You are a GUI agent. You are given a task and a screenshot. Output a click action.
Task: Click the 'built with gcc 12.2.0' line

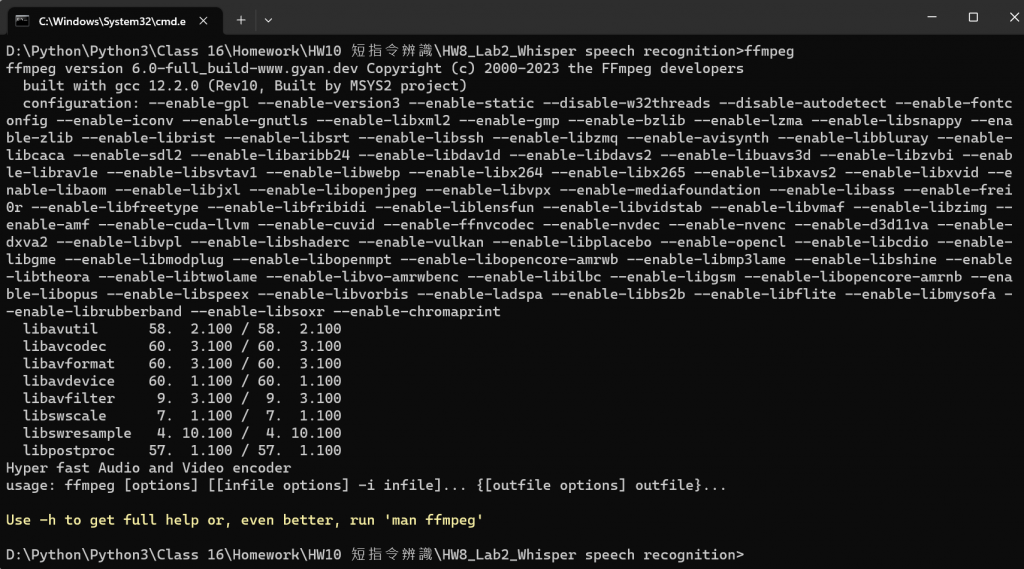[245, 86]
